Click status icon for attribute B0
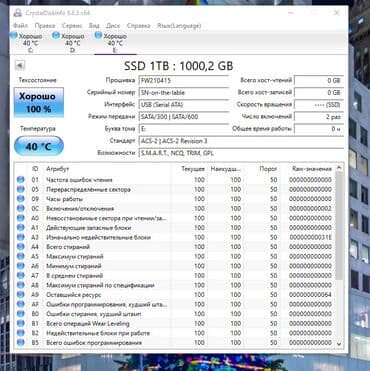The image size is (370, 371). click(x=21, y=314)
